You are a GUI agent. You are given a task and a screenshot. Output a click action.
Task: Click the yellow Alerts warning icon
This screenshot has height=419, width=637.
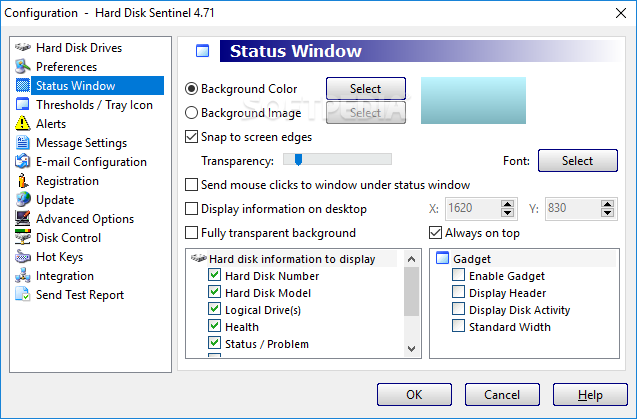click(x=23, y=123)
